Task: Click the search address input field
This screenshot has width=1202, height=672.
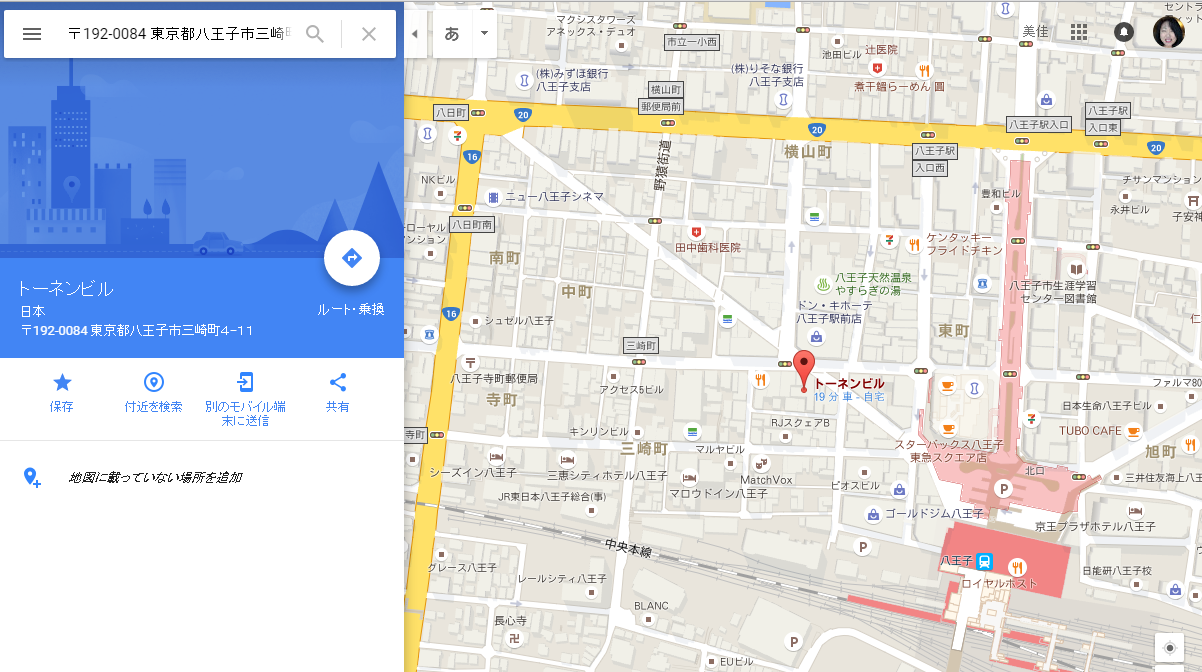Action: [180, 34]
